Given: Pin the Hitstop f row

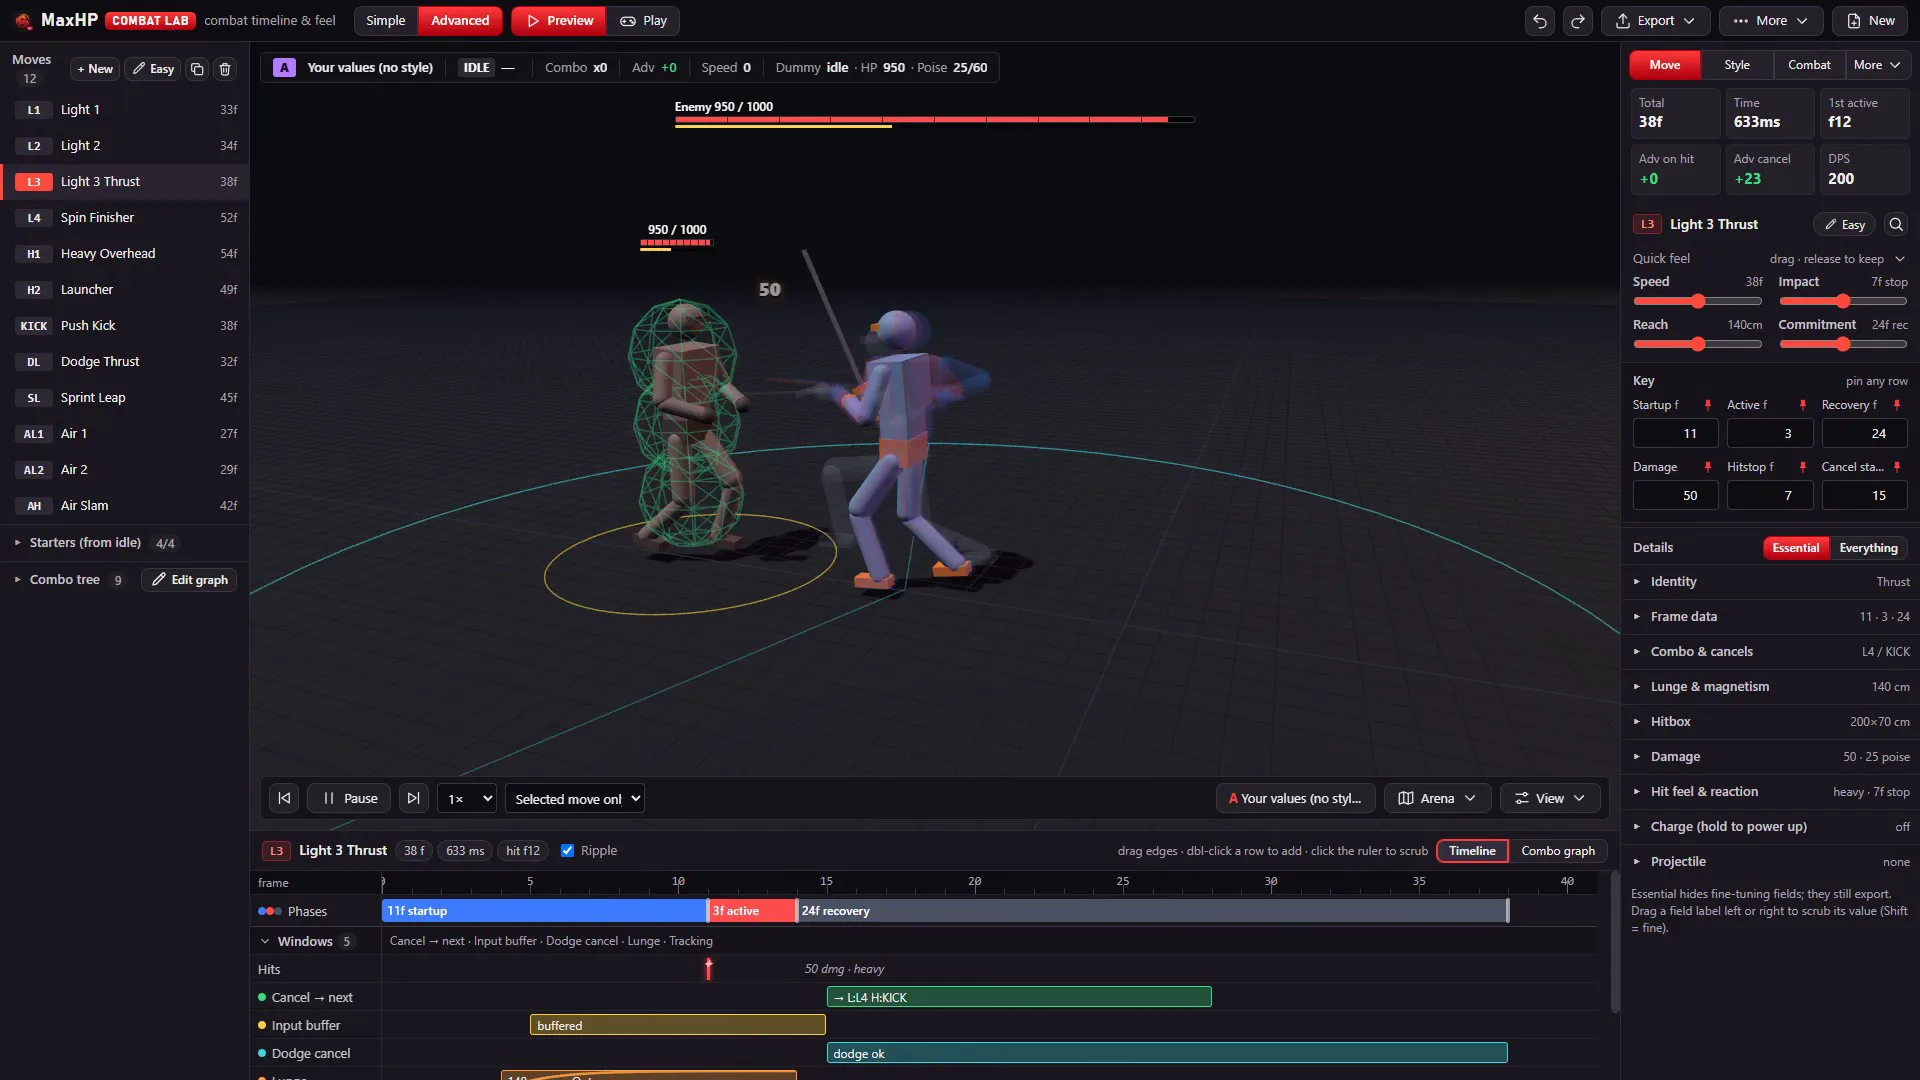Looking at the screenshot, I should point(1802,467).
